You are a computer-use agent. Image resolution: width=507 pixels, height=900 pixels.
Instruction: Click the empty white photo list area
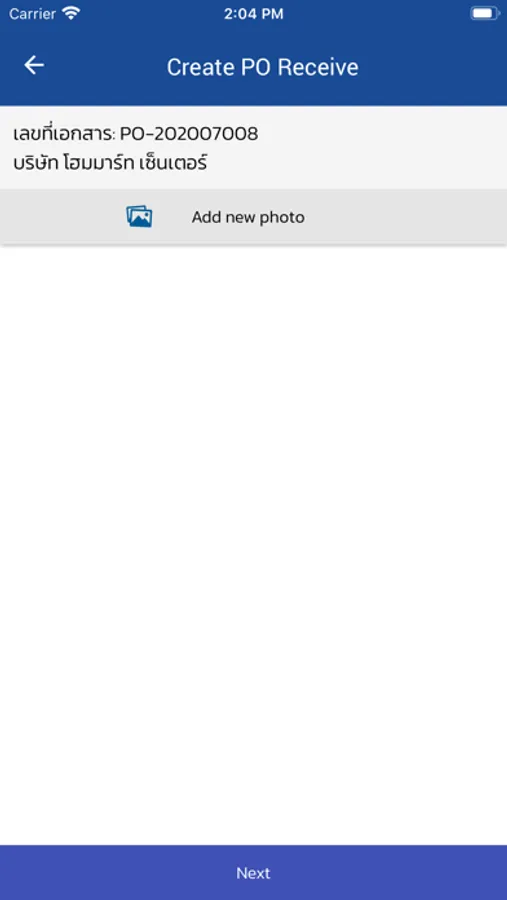(253, 545)
